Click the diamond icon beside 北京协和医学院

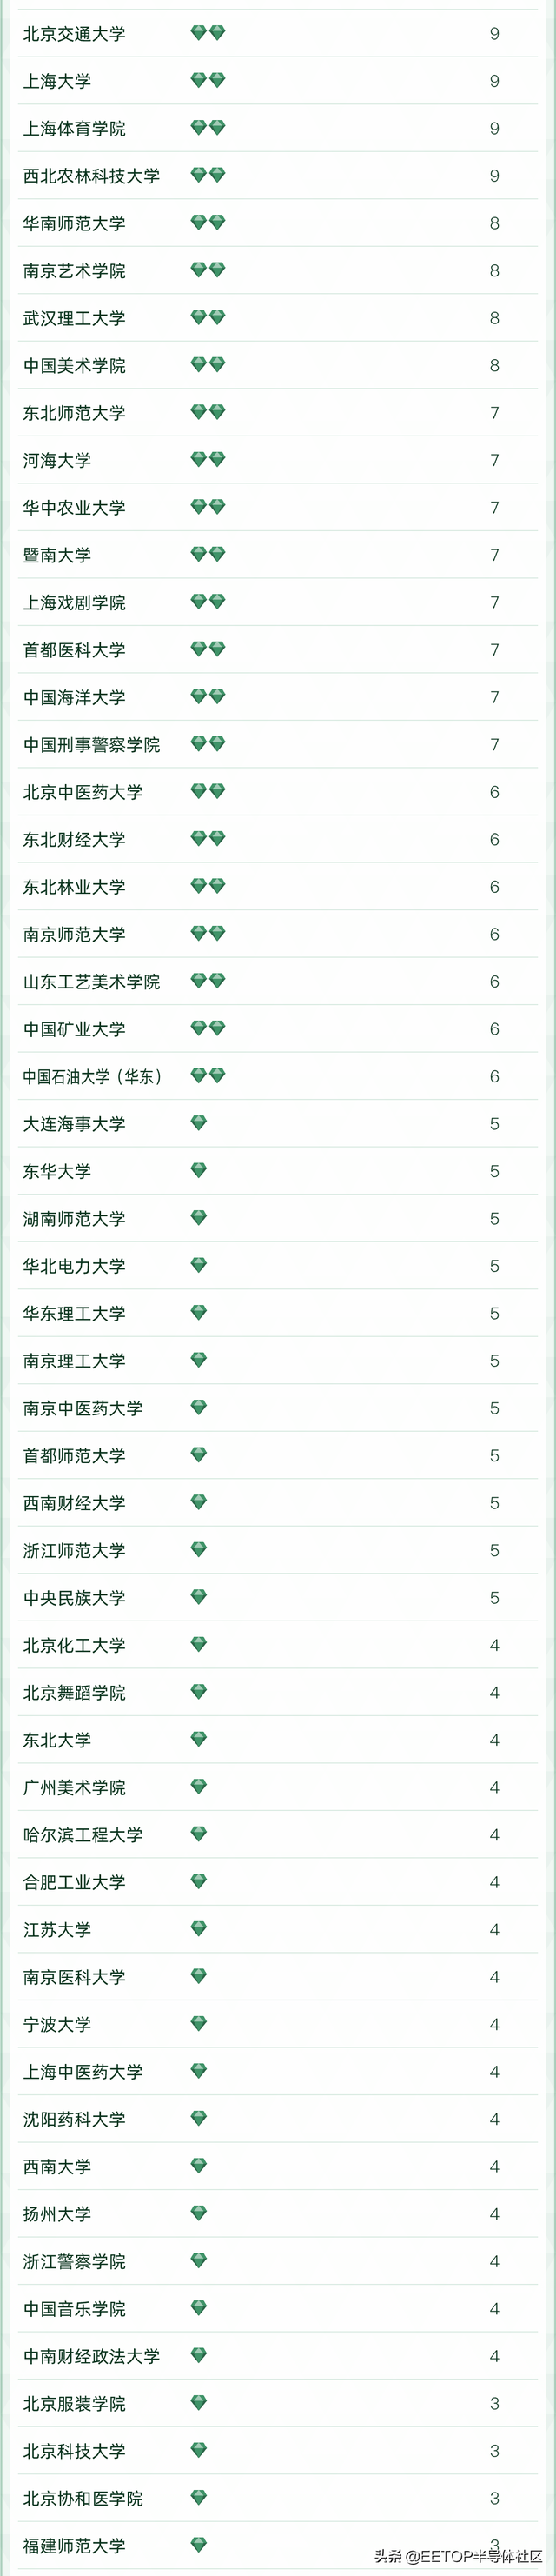199,2498
